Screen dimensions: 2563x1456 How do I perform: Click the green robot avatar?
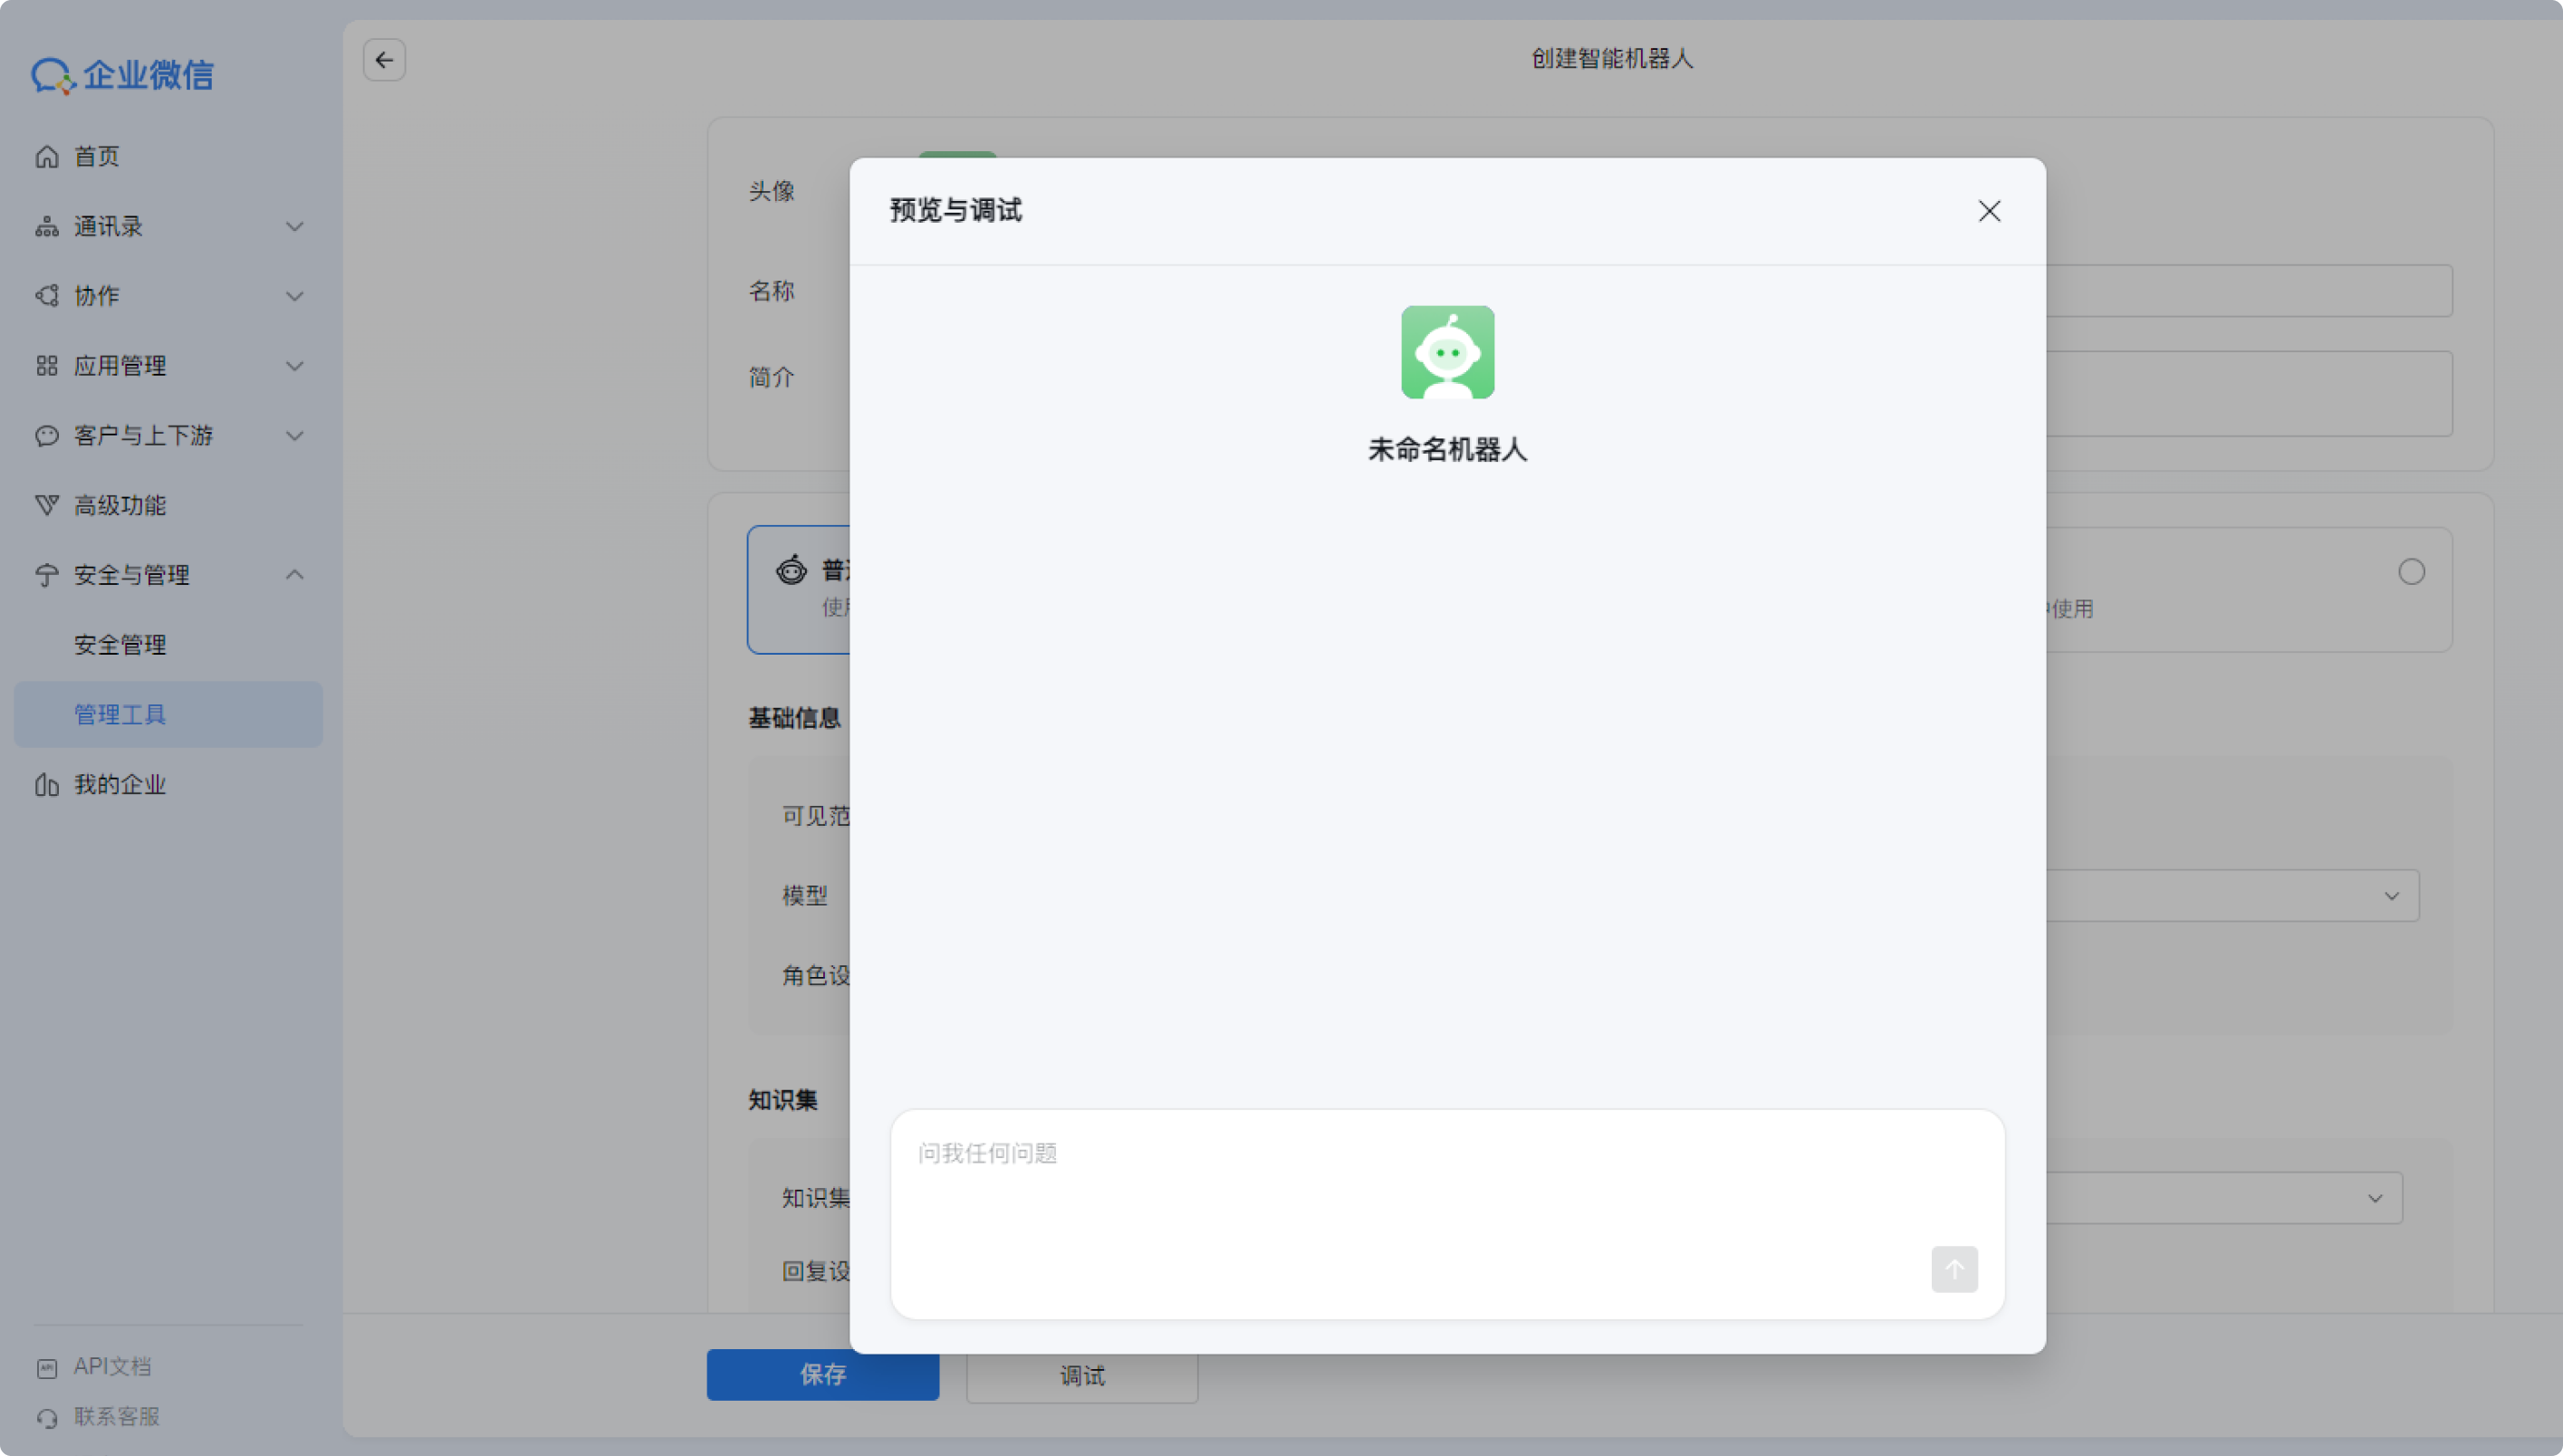[1447, 352]
